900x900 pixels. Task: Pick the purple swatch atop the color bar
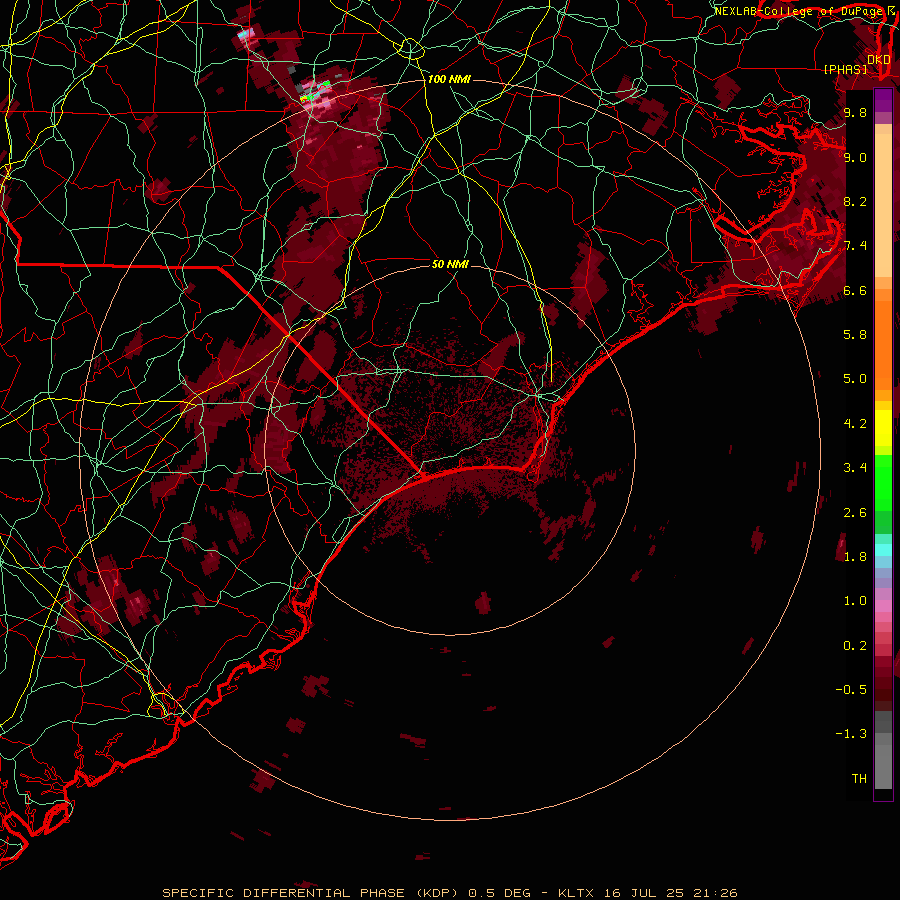[x=883, y=100]
